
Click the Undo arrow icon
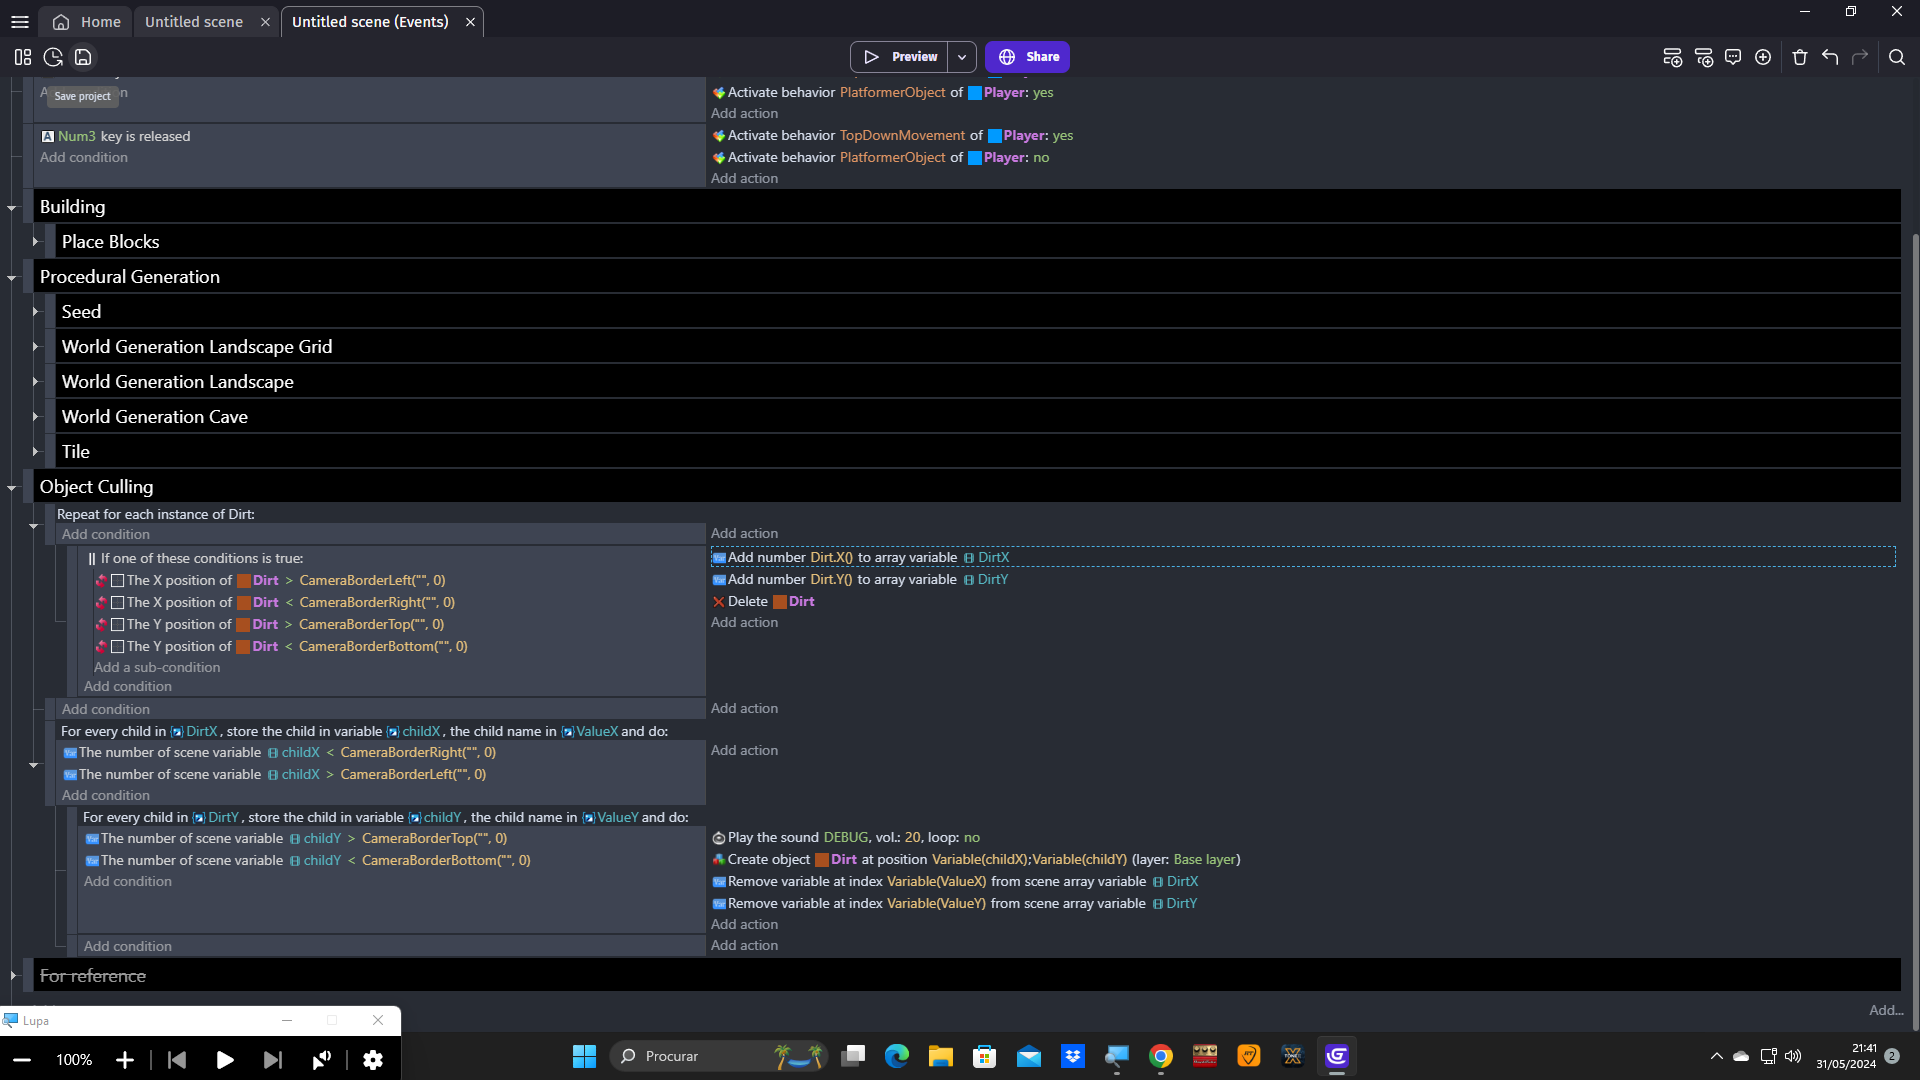[1830, 57]
